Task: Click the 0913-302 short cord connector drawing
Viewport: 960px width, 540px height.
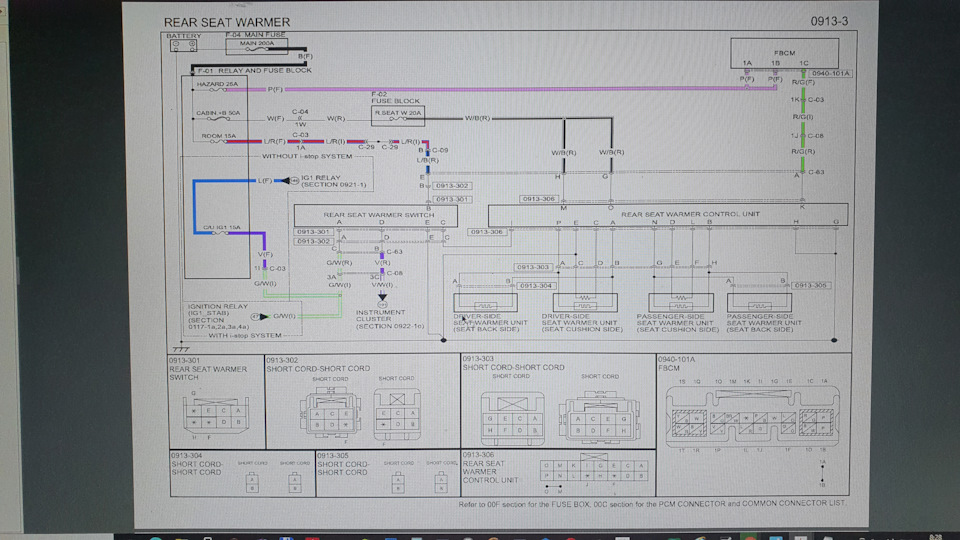Action: click(361, 413)
